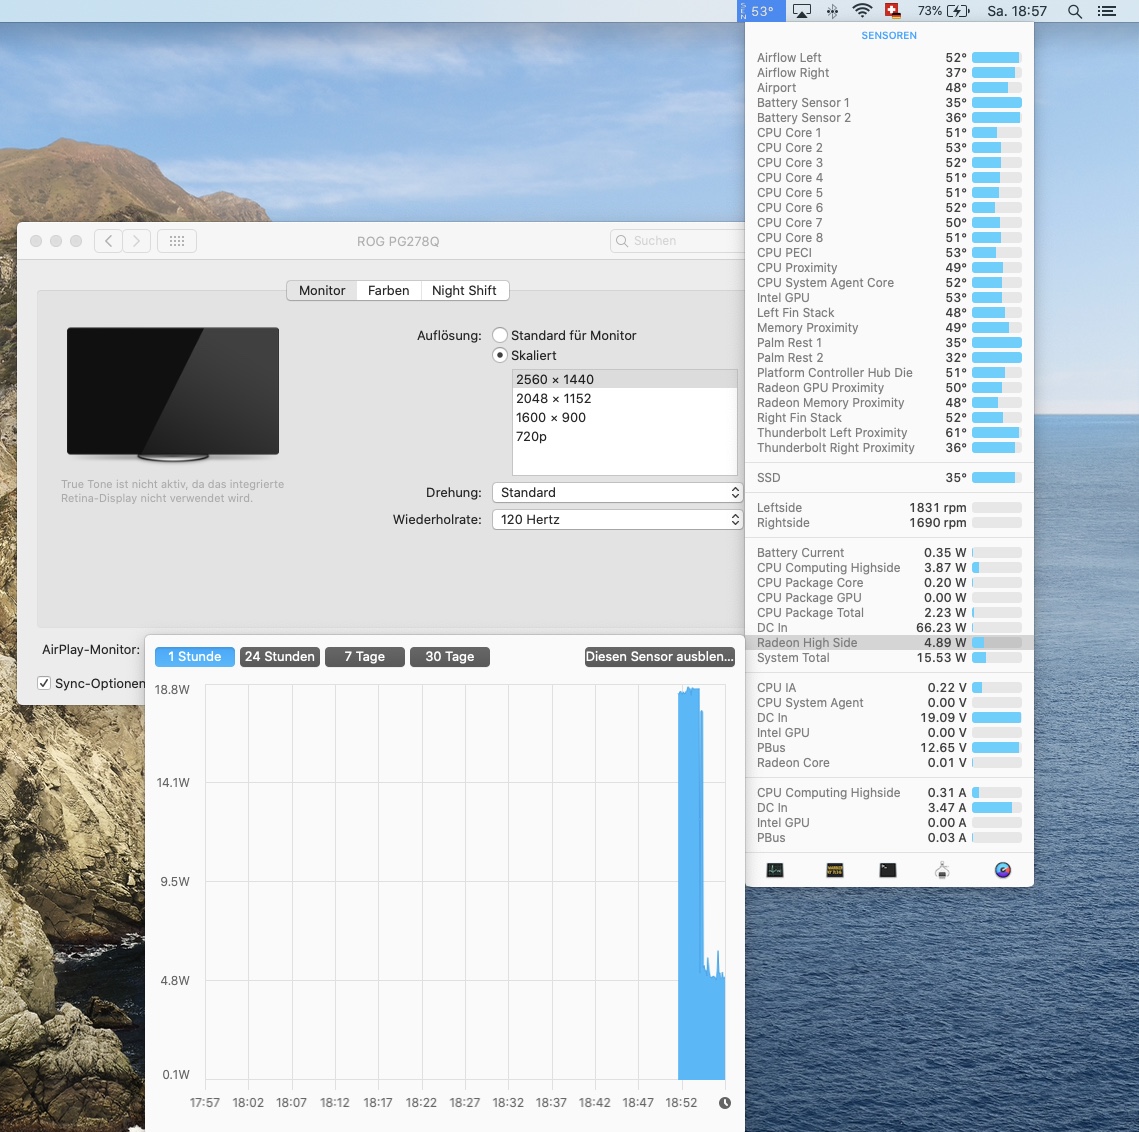Go forward in System Preferences

[137, 241]
